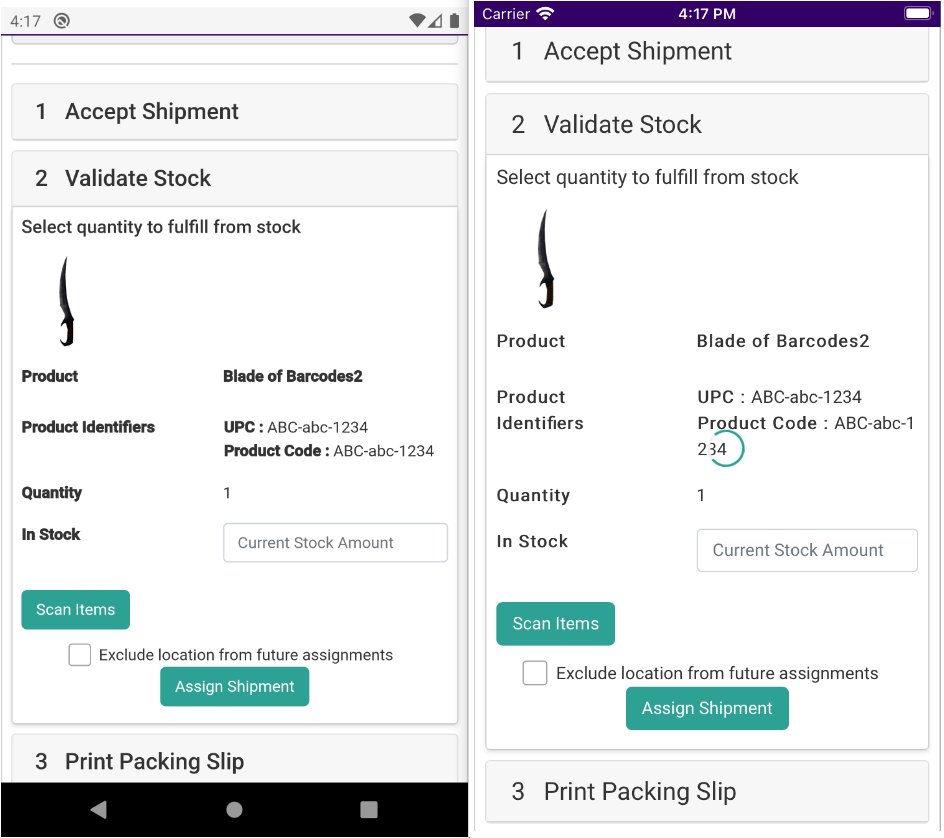Tap loading spinner near Product Code on iOS
This screenshot has width=944, height=838.
pyautogui.click(x=725, y=448)
